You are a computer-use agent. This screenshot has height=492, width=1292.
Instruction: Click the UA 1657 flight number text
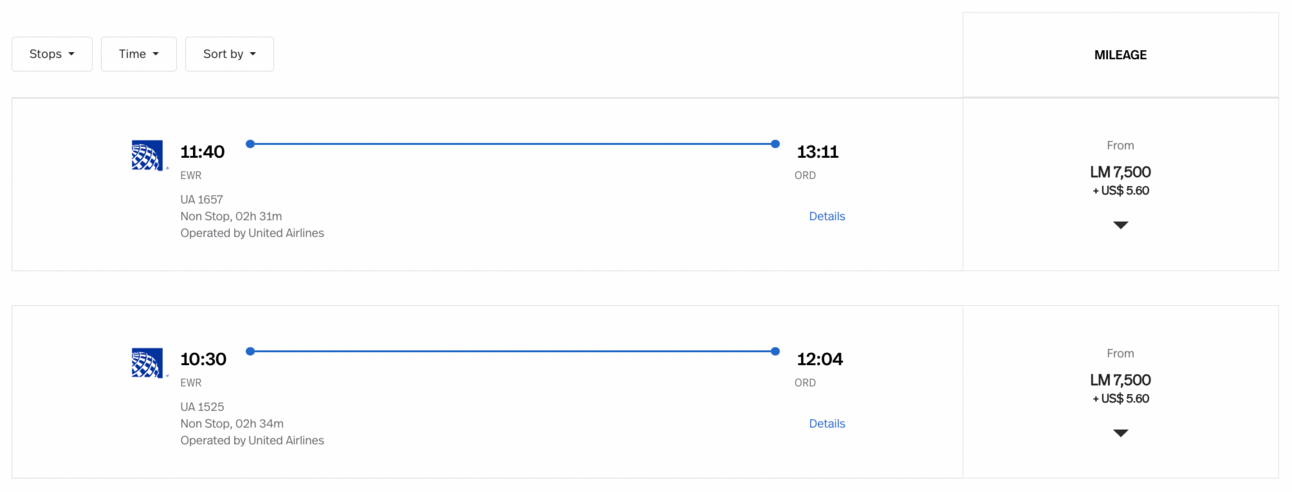pos(202,199)
